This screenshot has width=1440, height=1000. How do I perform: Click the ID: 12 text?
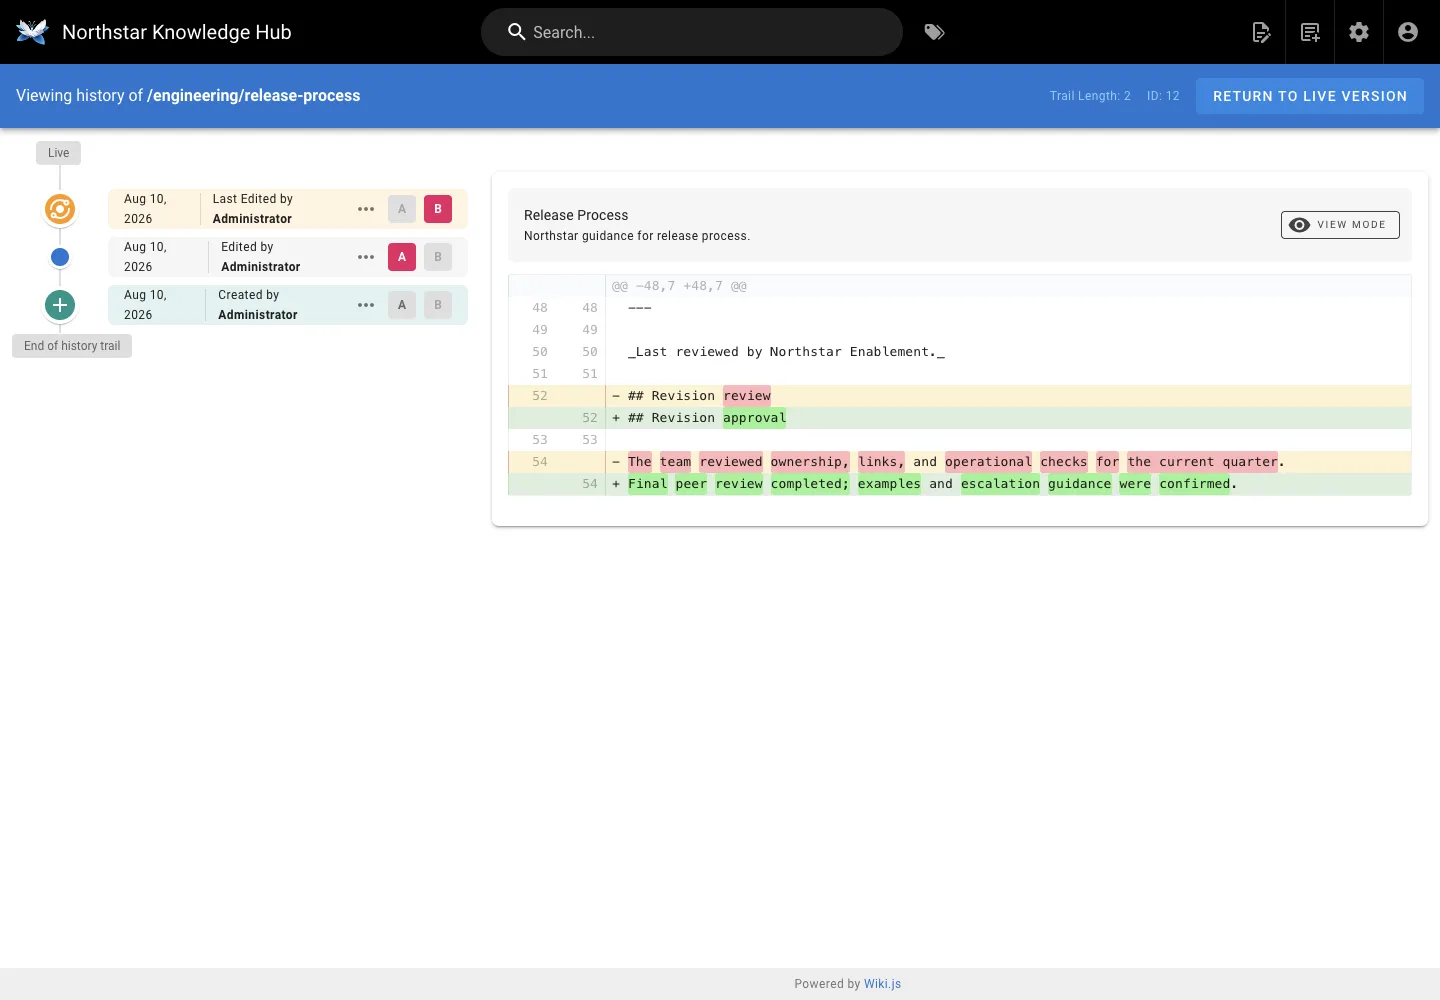click(x=1163, y=96)
